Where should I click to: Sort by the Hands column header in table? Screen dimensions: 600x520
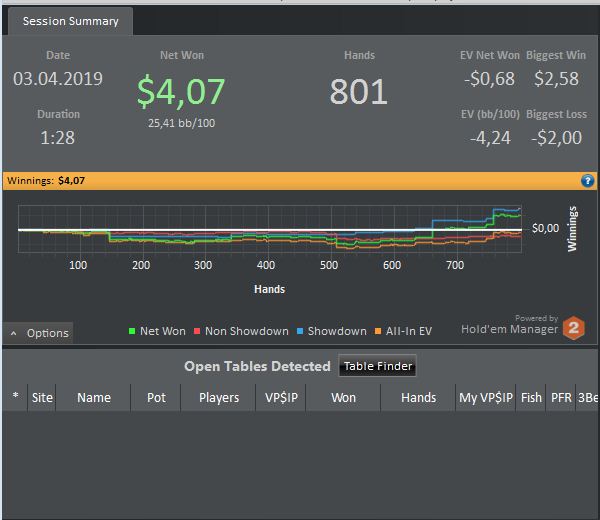[418, 398]
